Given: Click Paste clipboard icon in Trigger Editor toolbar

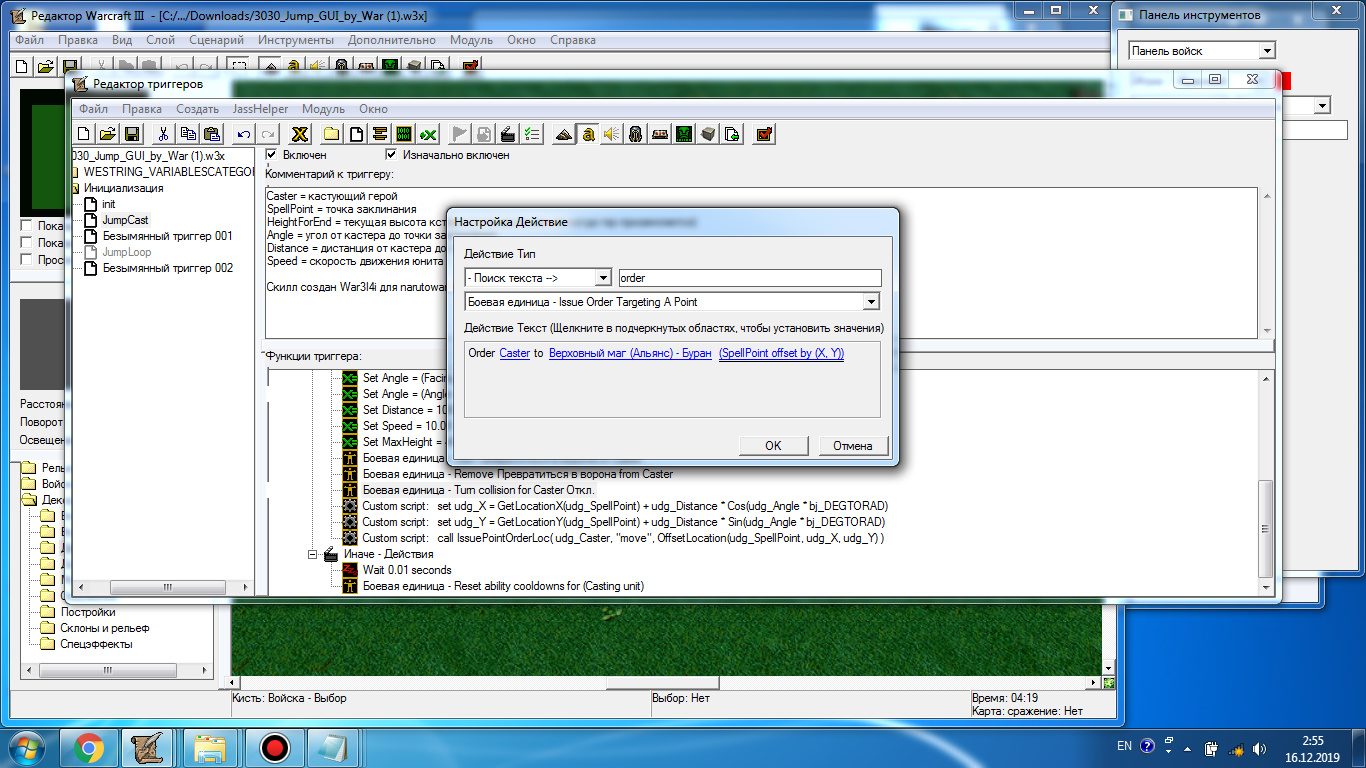Looking at the screenshot, I should [x=212, y=134].
